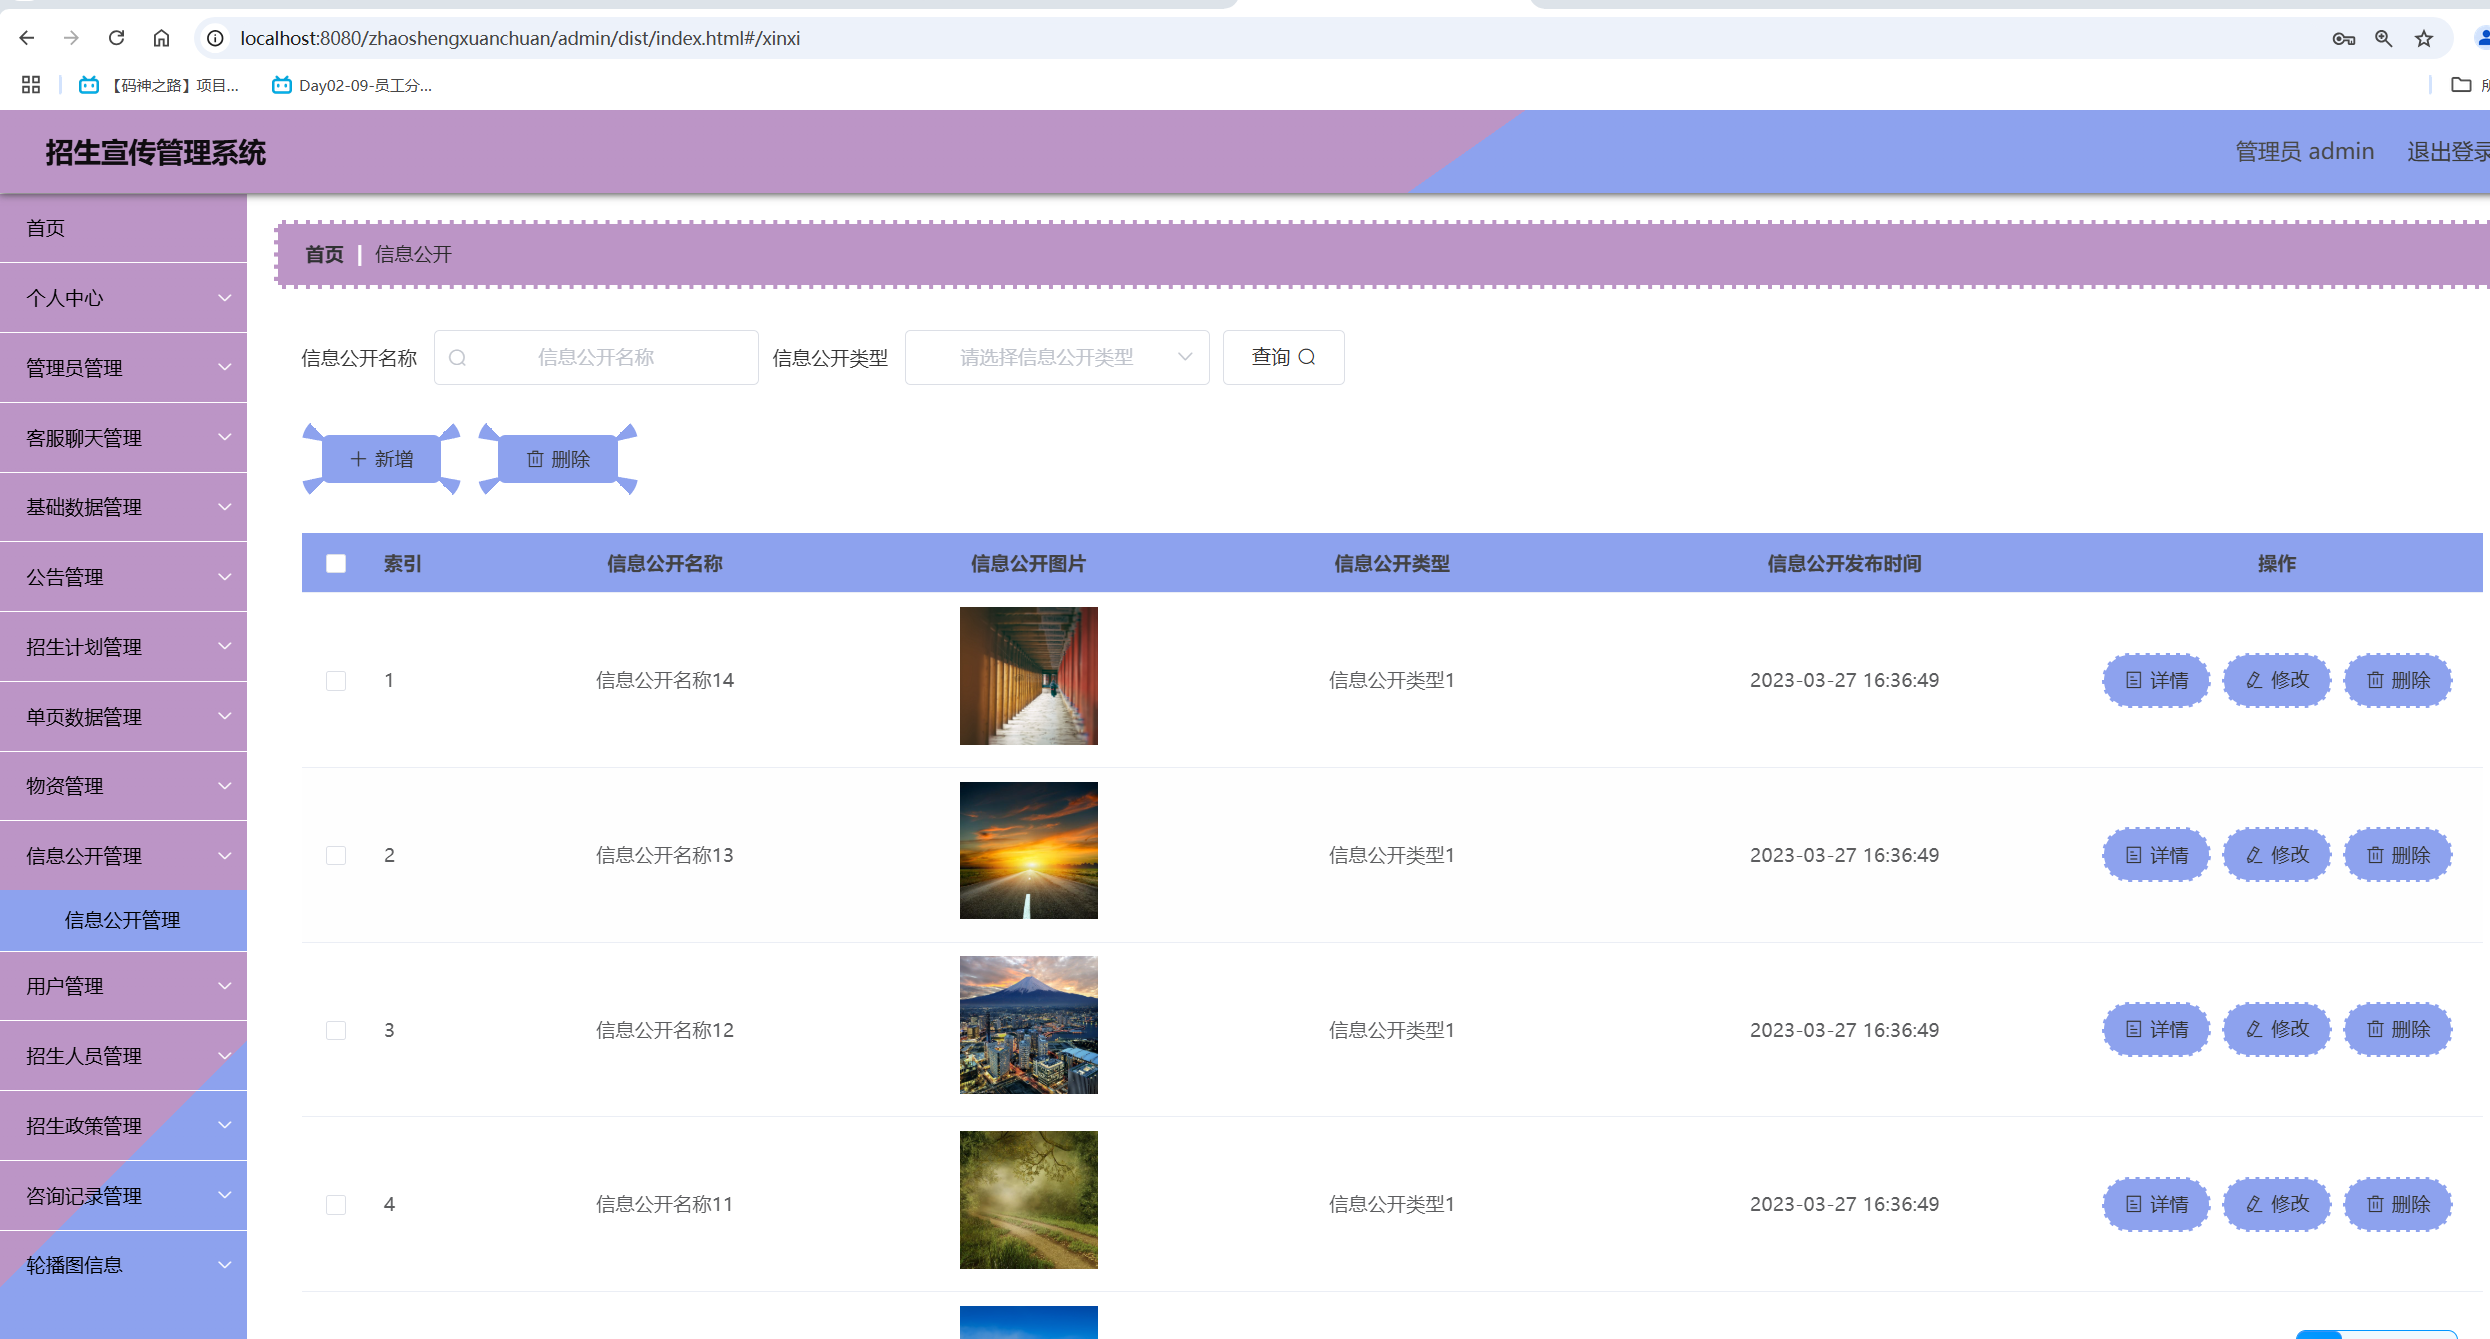Viewport: 2490px width, 1339px height.
Task: Open 请选择信息公开类型 dropdown
Action: coord(1057,357)
